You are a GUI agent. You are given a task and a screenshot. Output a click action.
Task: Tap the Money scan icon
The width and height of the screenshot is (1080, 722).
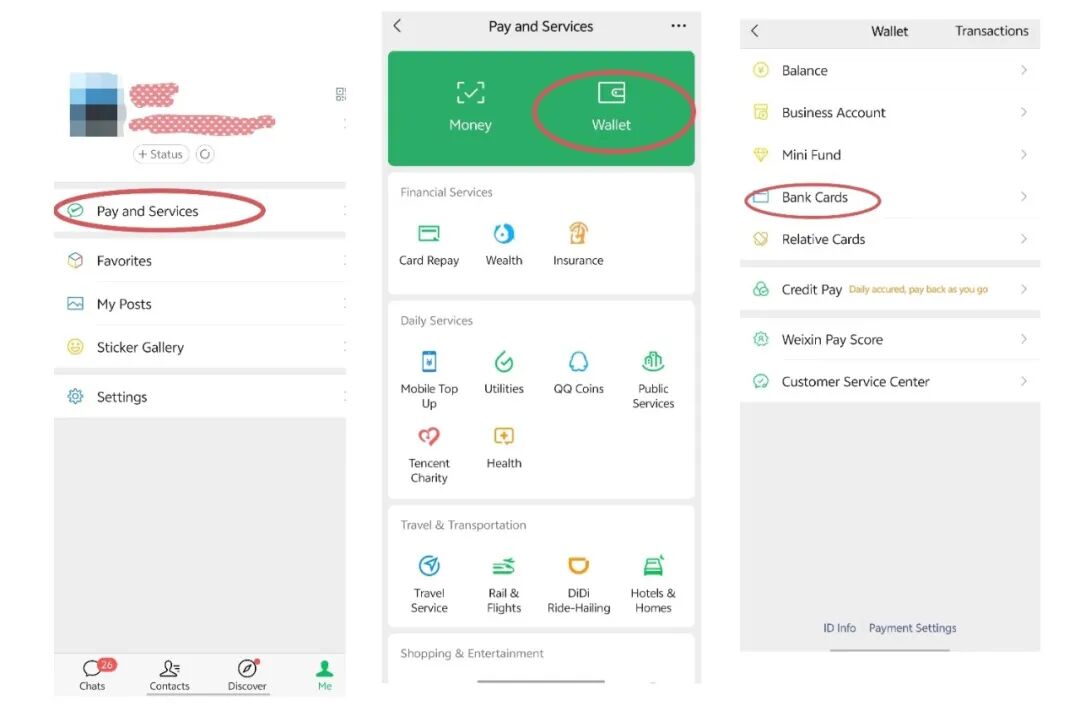tap(470, 92)
